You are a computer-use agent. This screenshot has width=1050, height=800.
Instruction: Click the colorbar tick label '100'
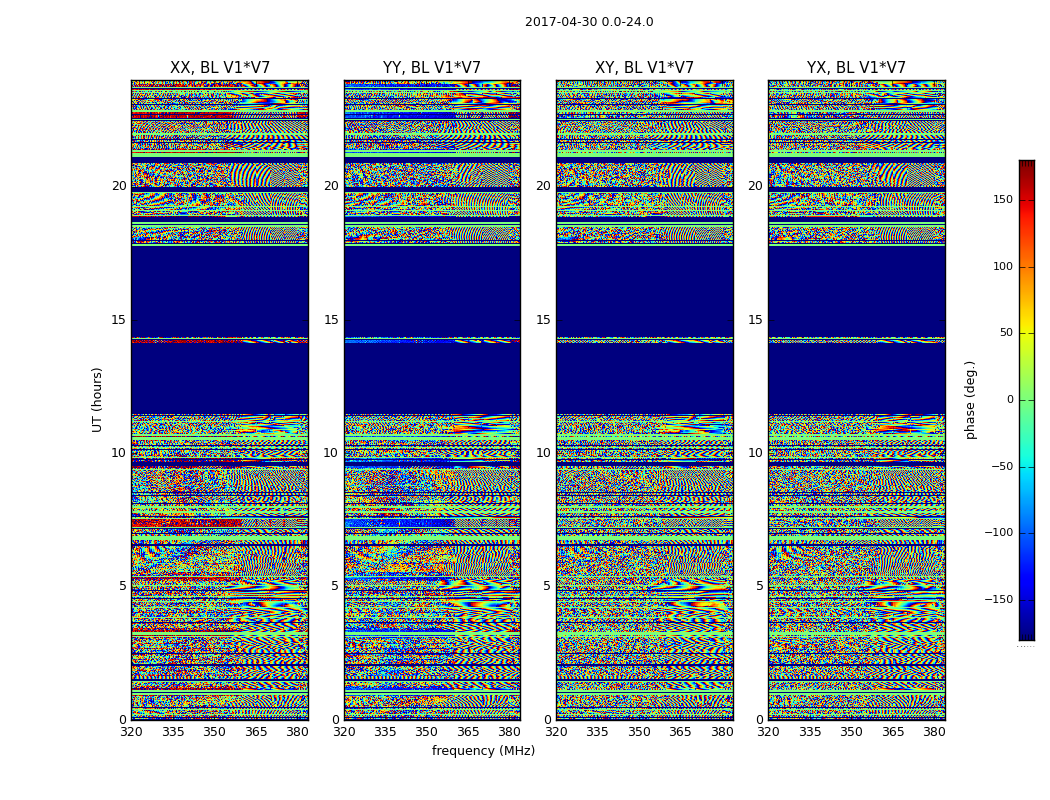click(x=1003, y=266)
